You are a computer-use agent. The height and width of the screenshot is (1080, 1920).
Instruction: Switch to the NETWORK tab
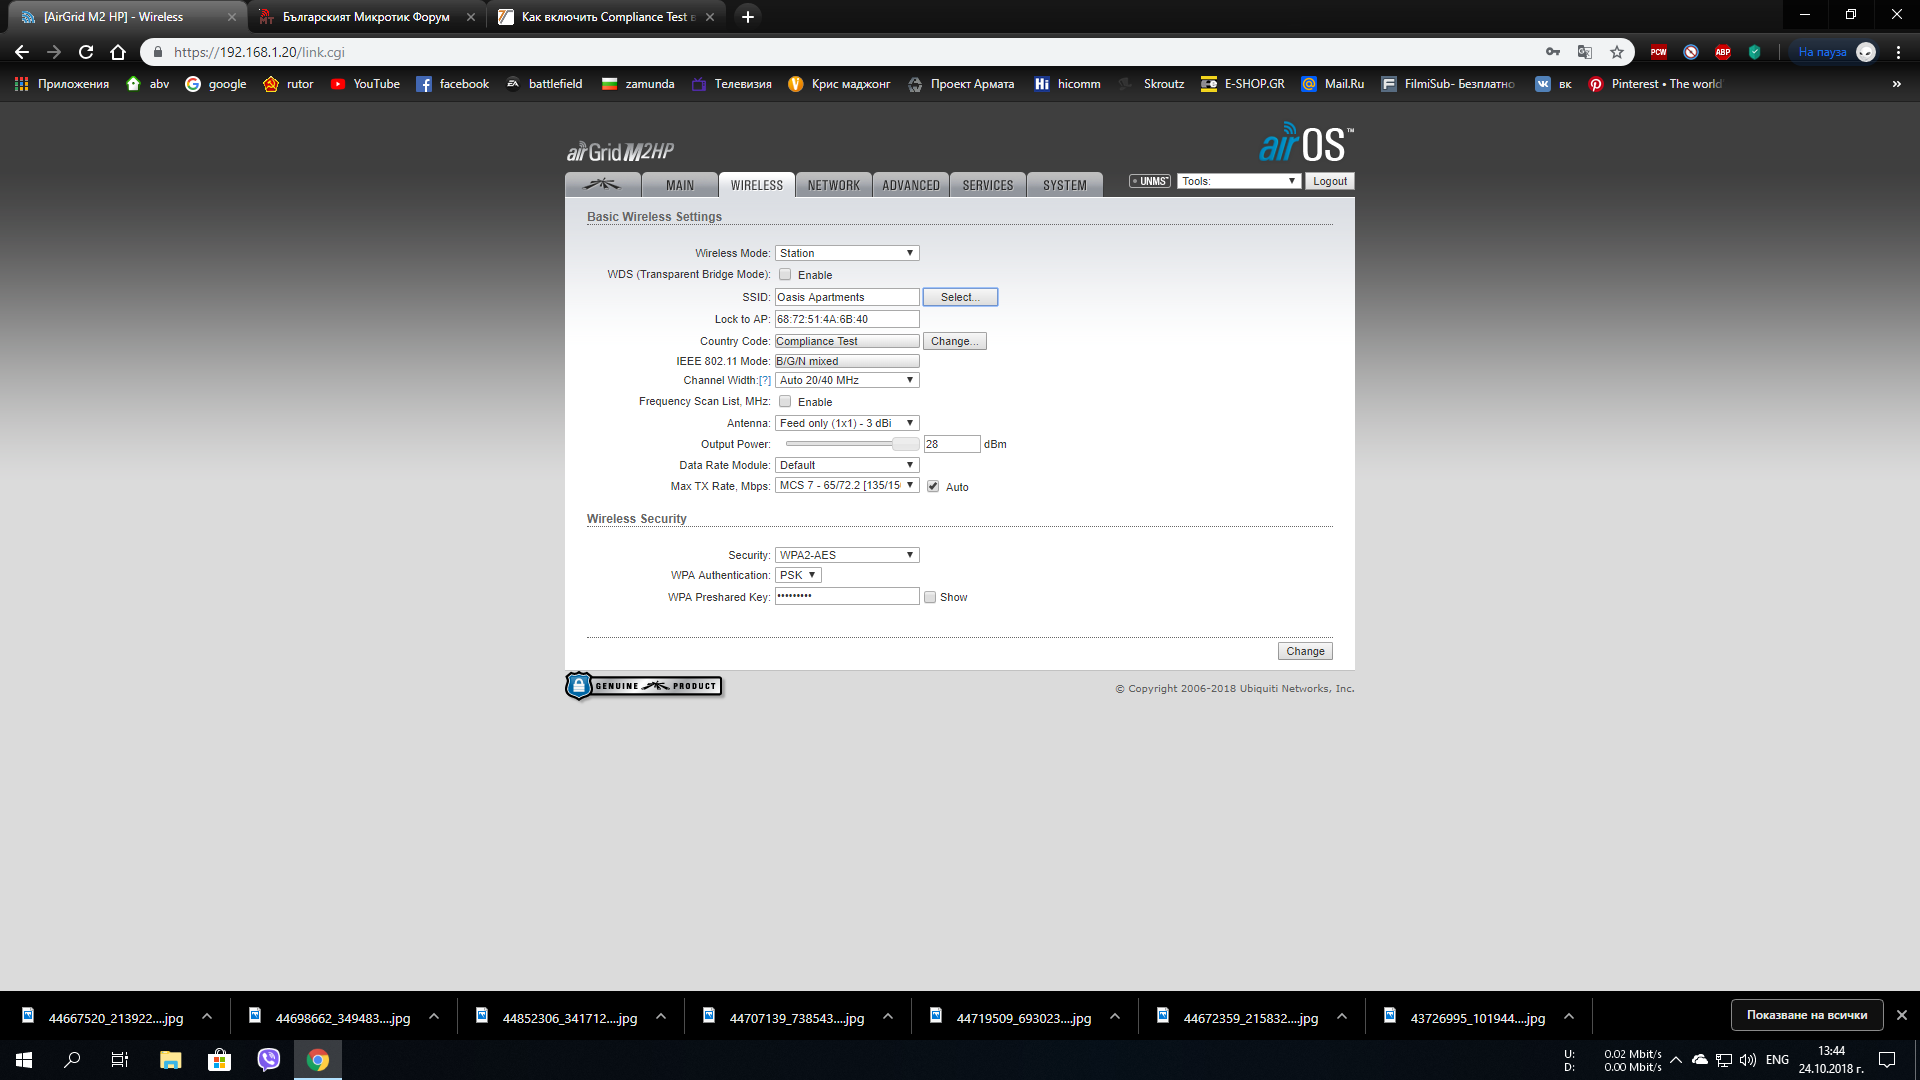tap(833, 185)
